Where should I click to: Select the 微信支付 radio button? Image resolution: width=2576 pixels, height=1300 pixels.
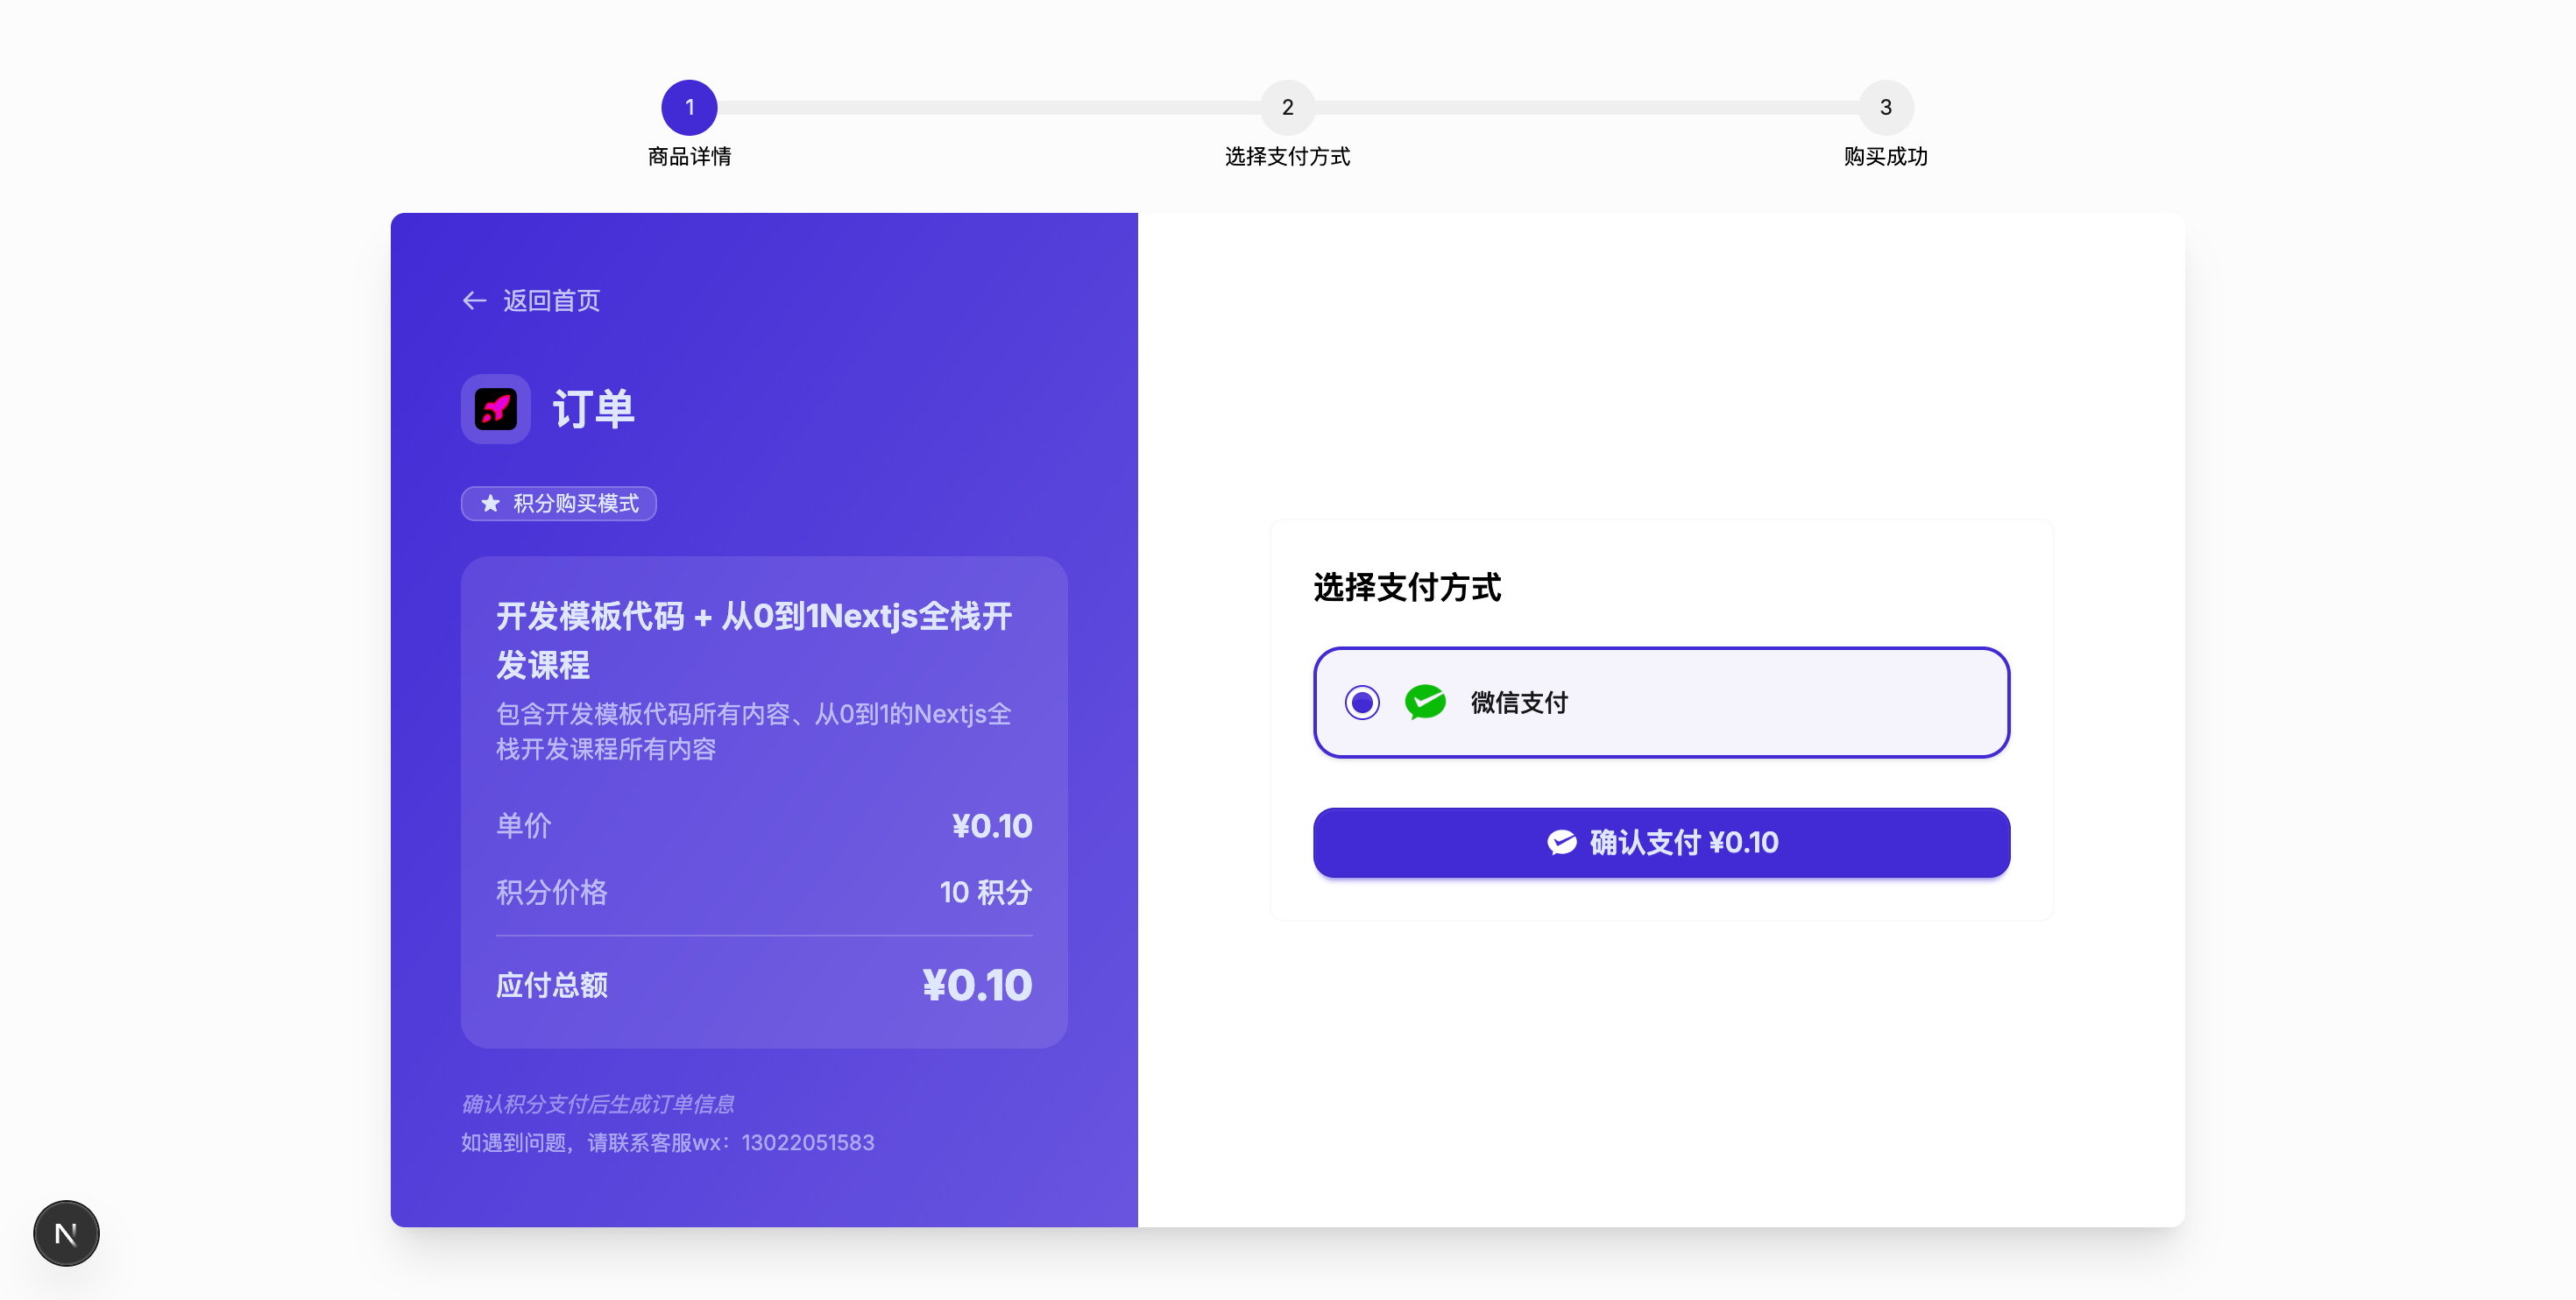pyautogui.click(x=1362, y=702)
